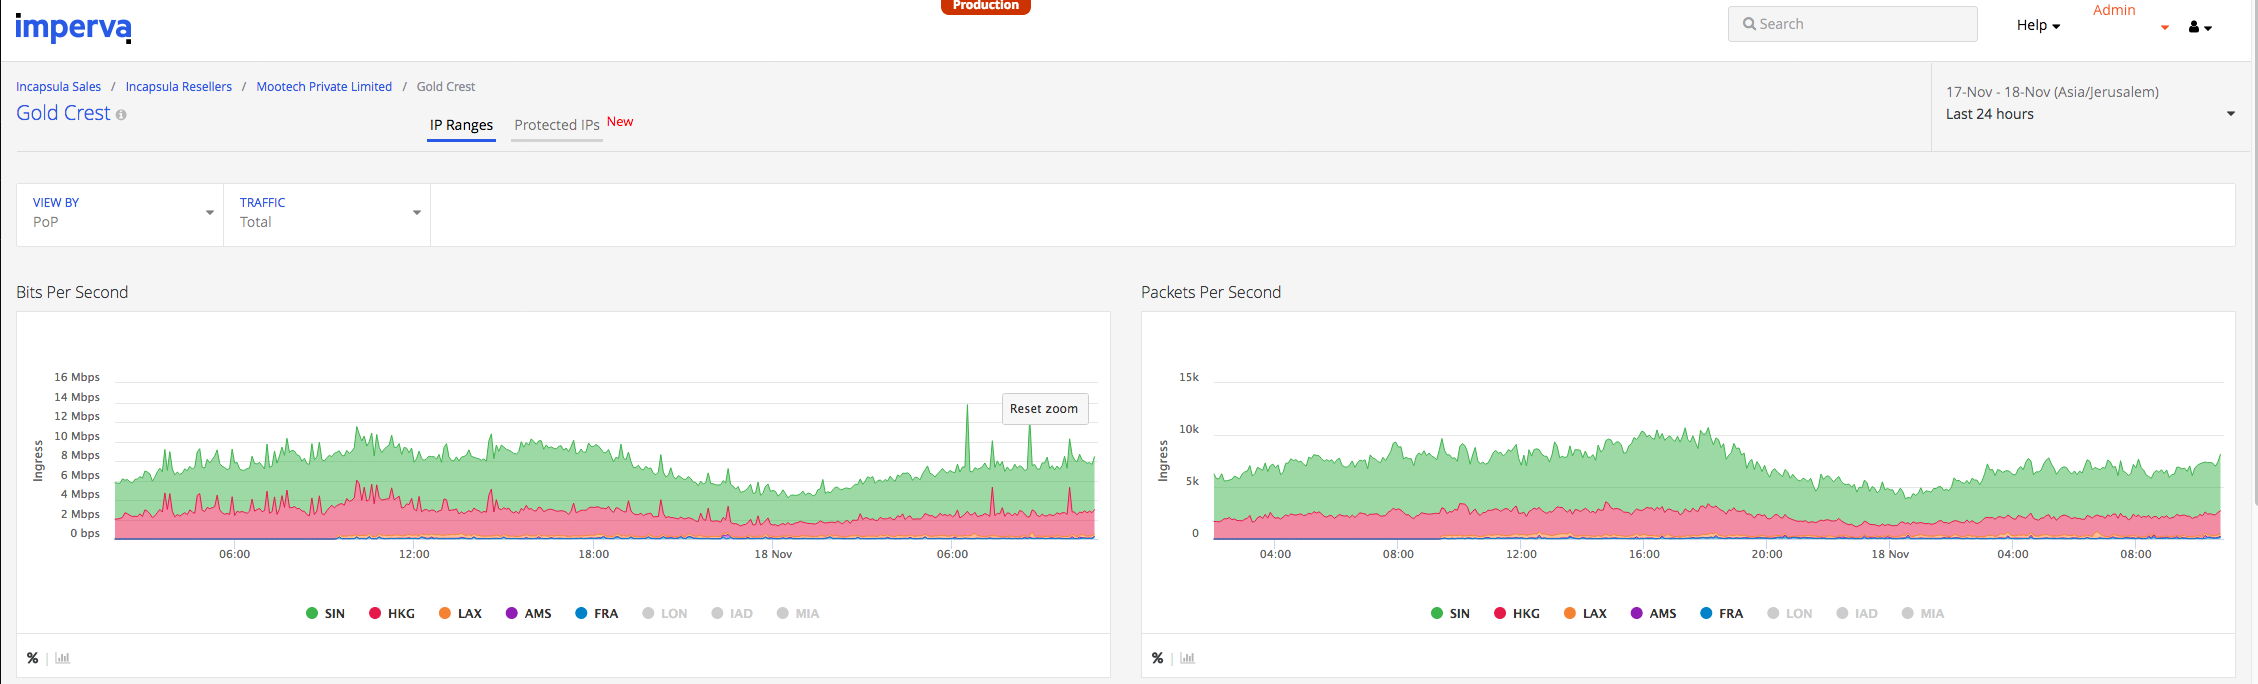Click the 15k axis label
This screenshot has height=684, width=2258.
coord(1189,377)
